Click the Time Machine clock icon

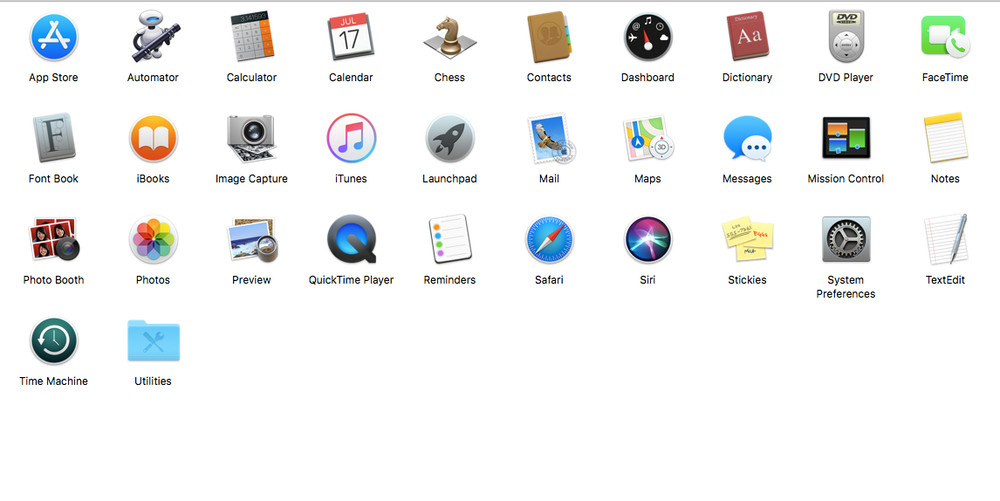click(54, 340)
